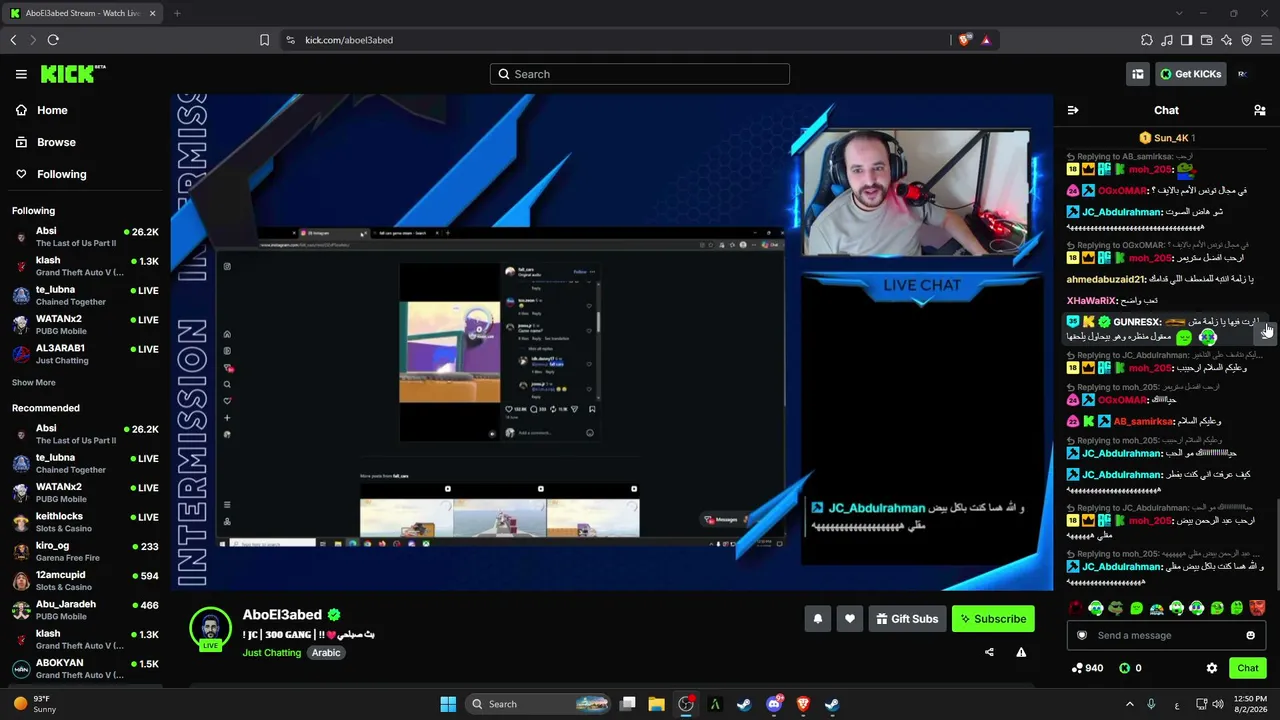This screenshot has width=1280, height=720.
Task: Open Leo AI sparkle icon
Action: click(1227, 40)
